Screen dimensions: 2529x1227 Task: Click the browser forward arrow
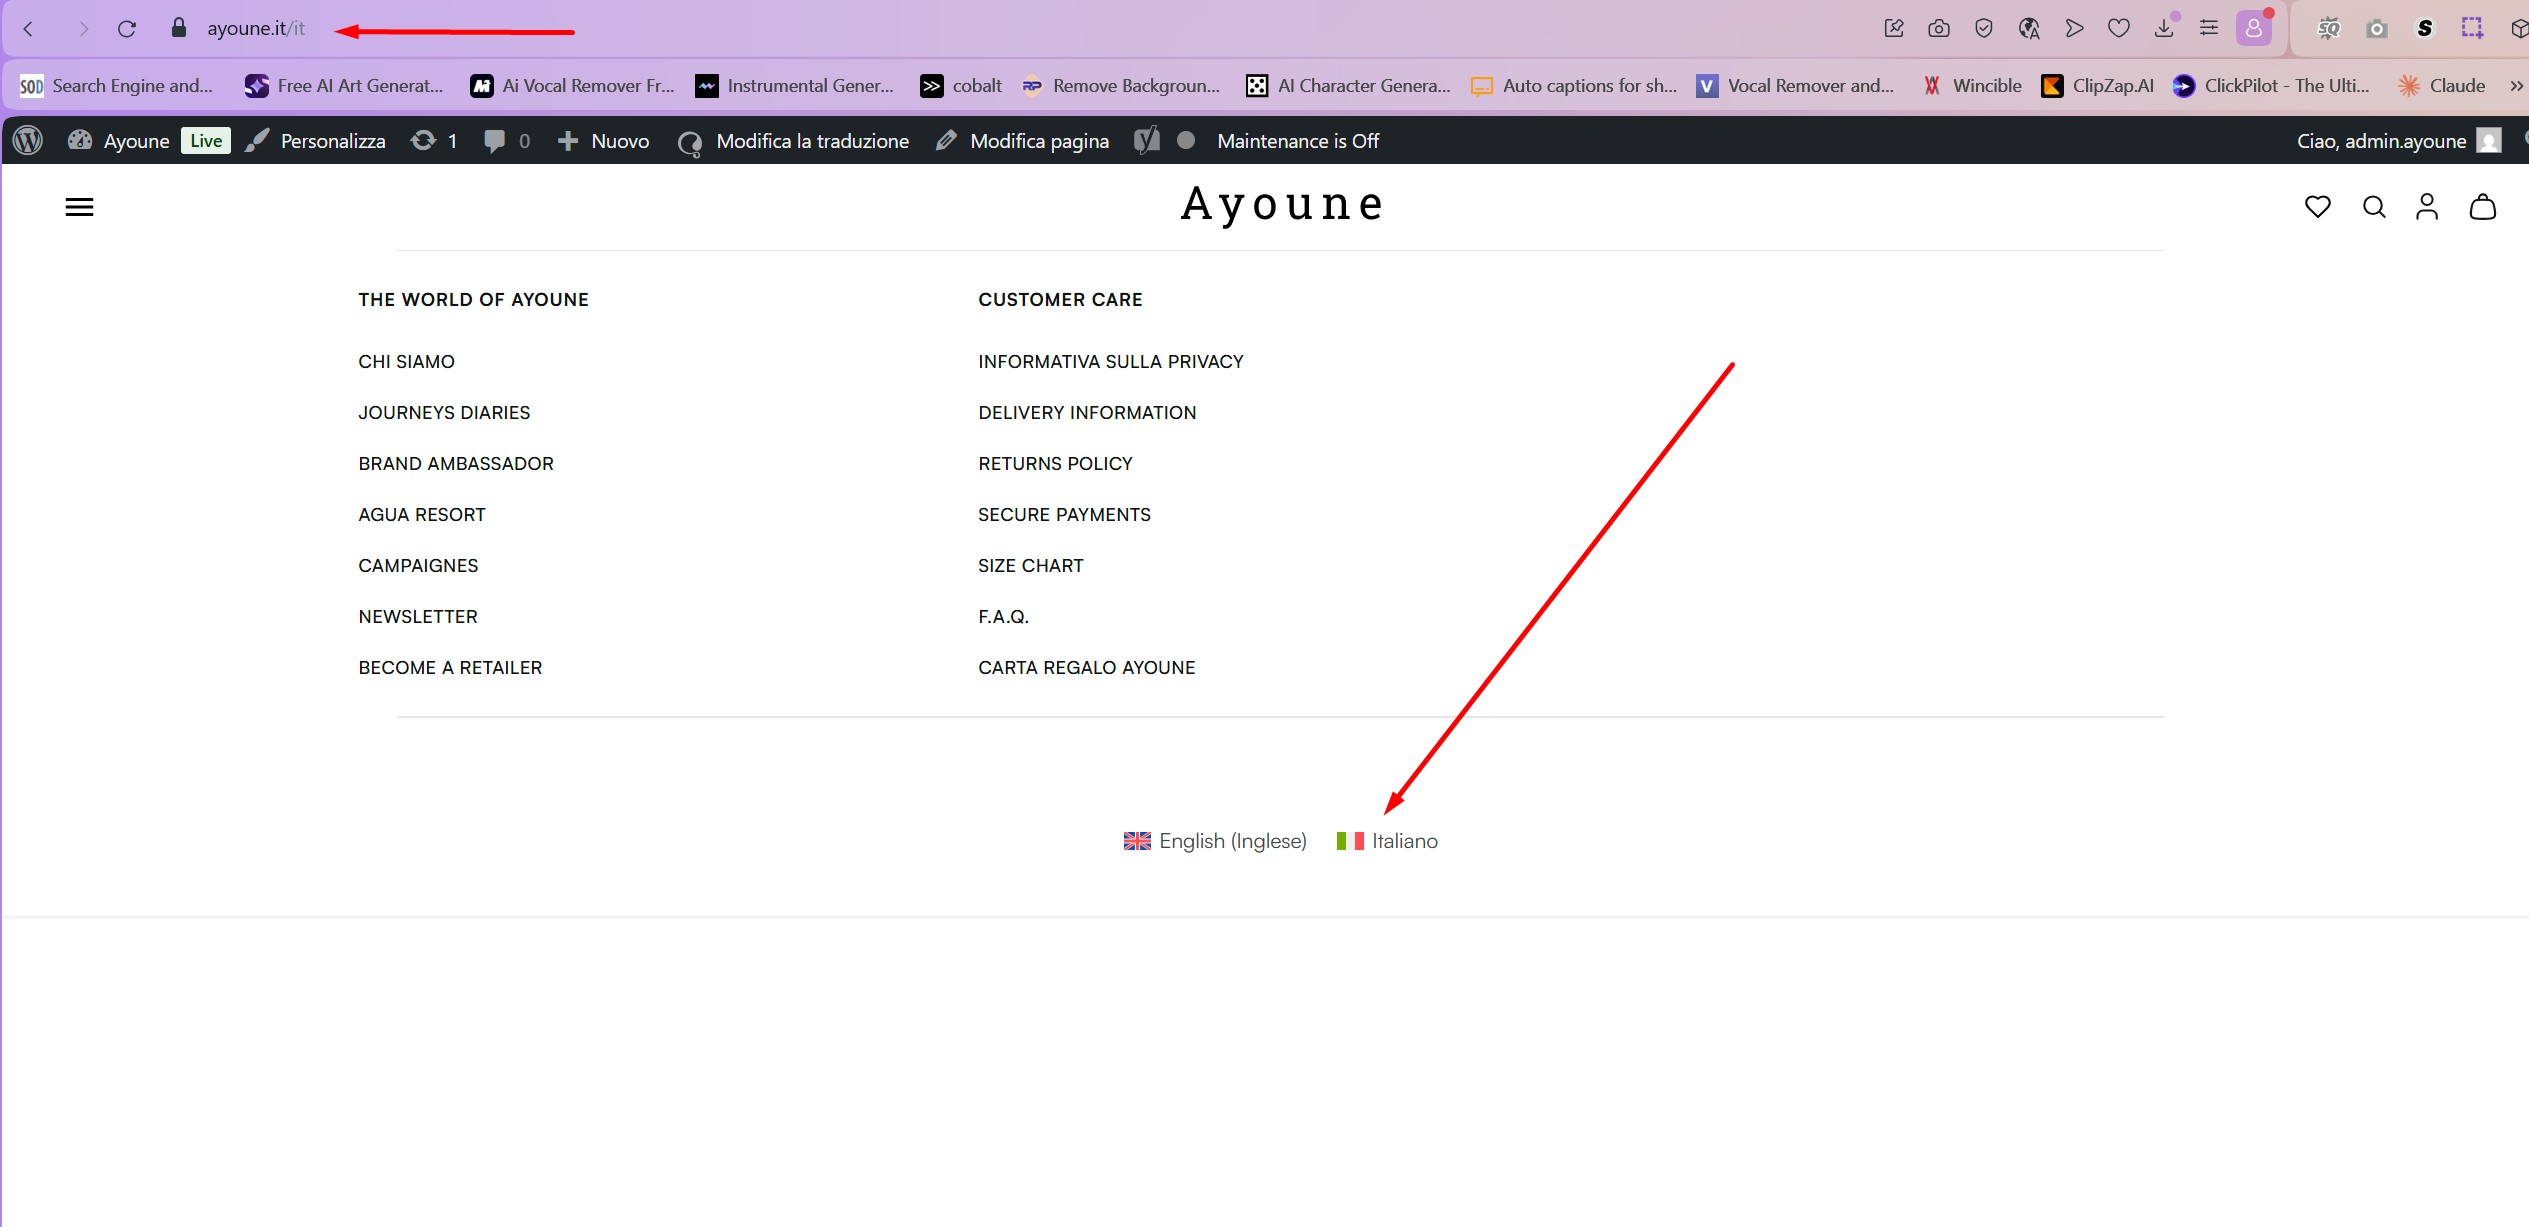pyautogui.click(x=83, y=29)
